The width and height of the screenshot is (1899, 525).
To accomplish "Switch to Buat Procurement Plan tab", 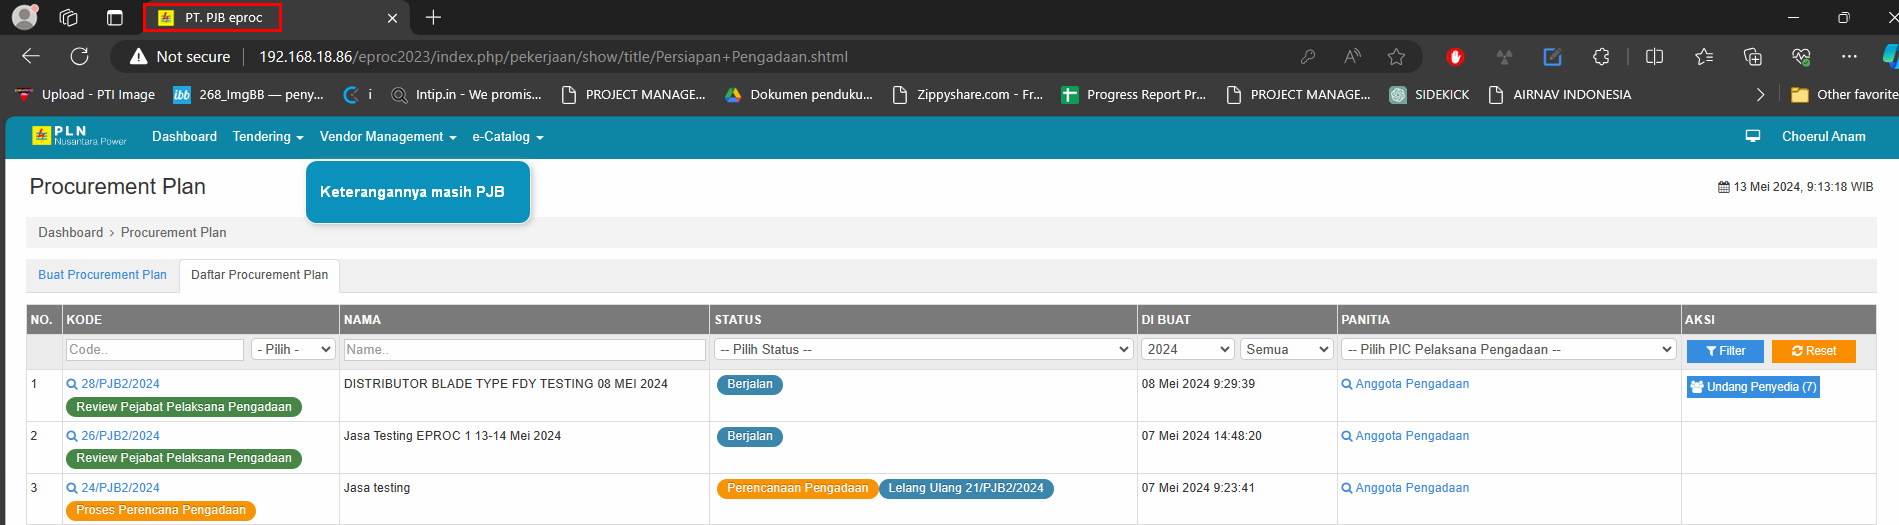I will click(102, 275).
